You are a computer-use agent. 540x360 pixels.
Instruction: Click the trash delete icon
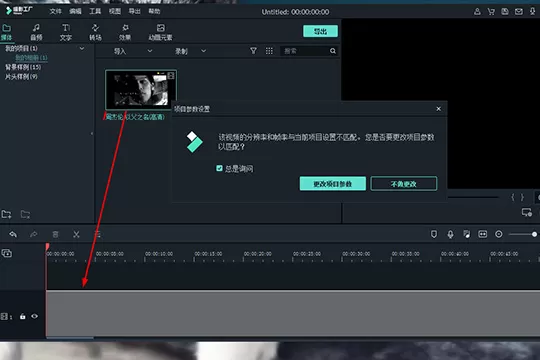point(55,235)
